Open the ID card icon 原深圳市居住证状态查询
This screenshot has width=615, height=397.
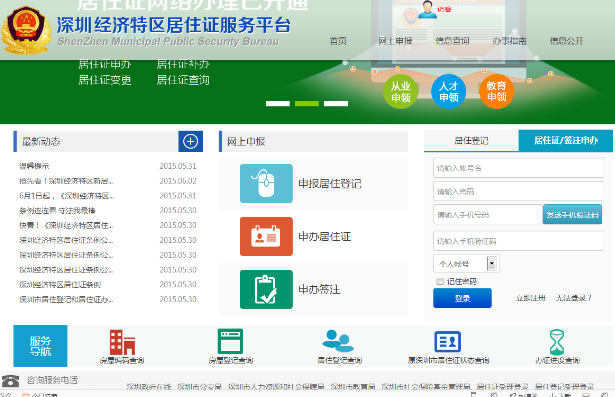(x=448, y=342)
